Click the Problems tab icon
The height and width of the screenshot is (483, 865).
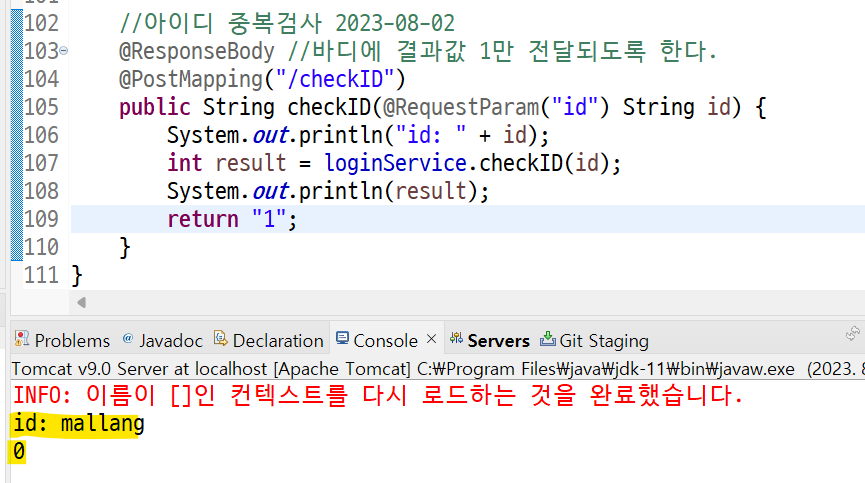(x=22, y=339)
